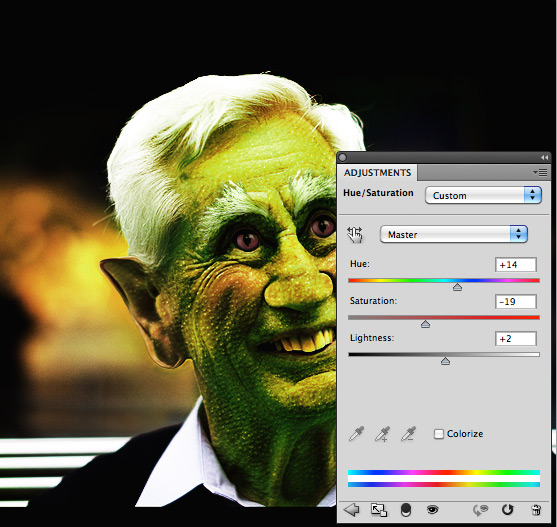Toggle layer visibility eye icon
557x527 pixels.
pyautogui.click(x=432, y=510)
